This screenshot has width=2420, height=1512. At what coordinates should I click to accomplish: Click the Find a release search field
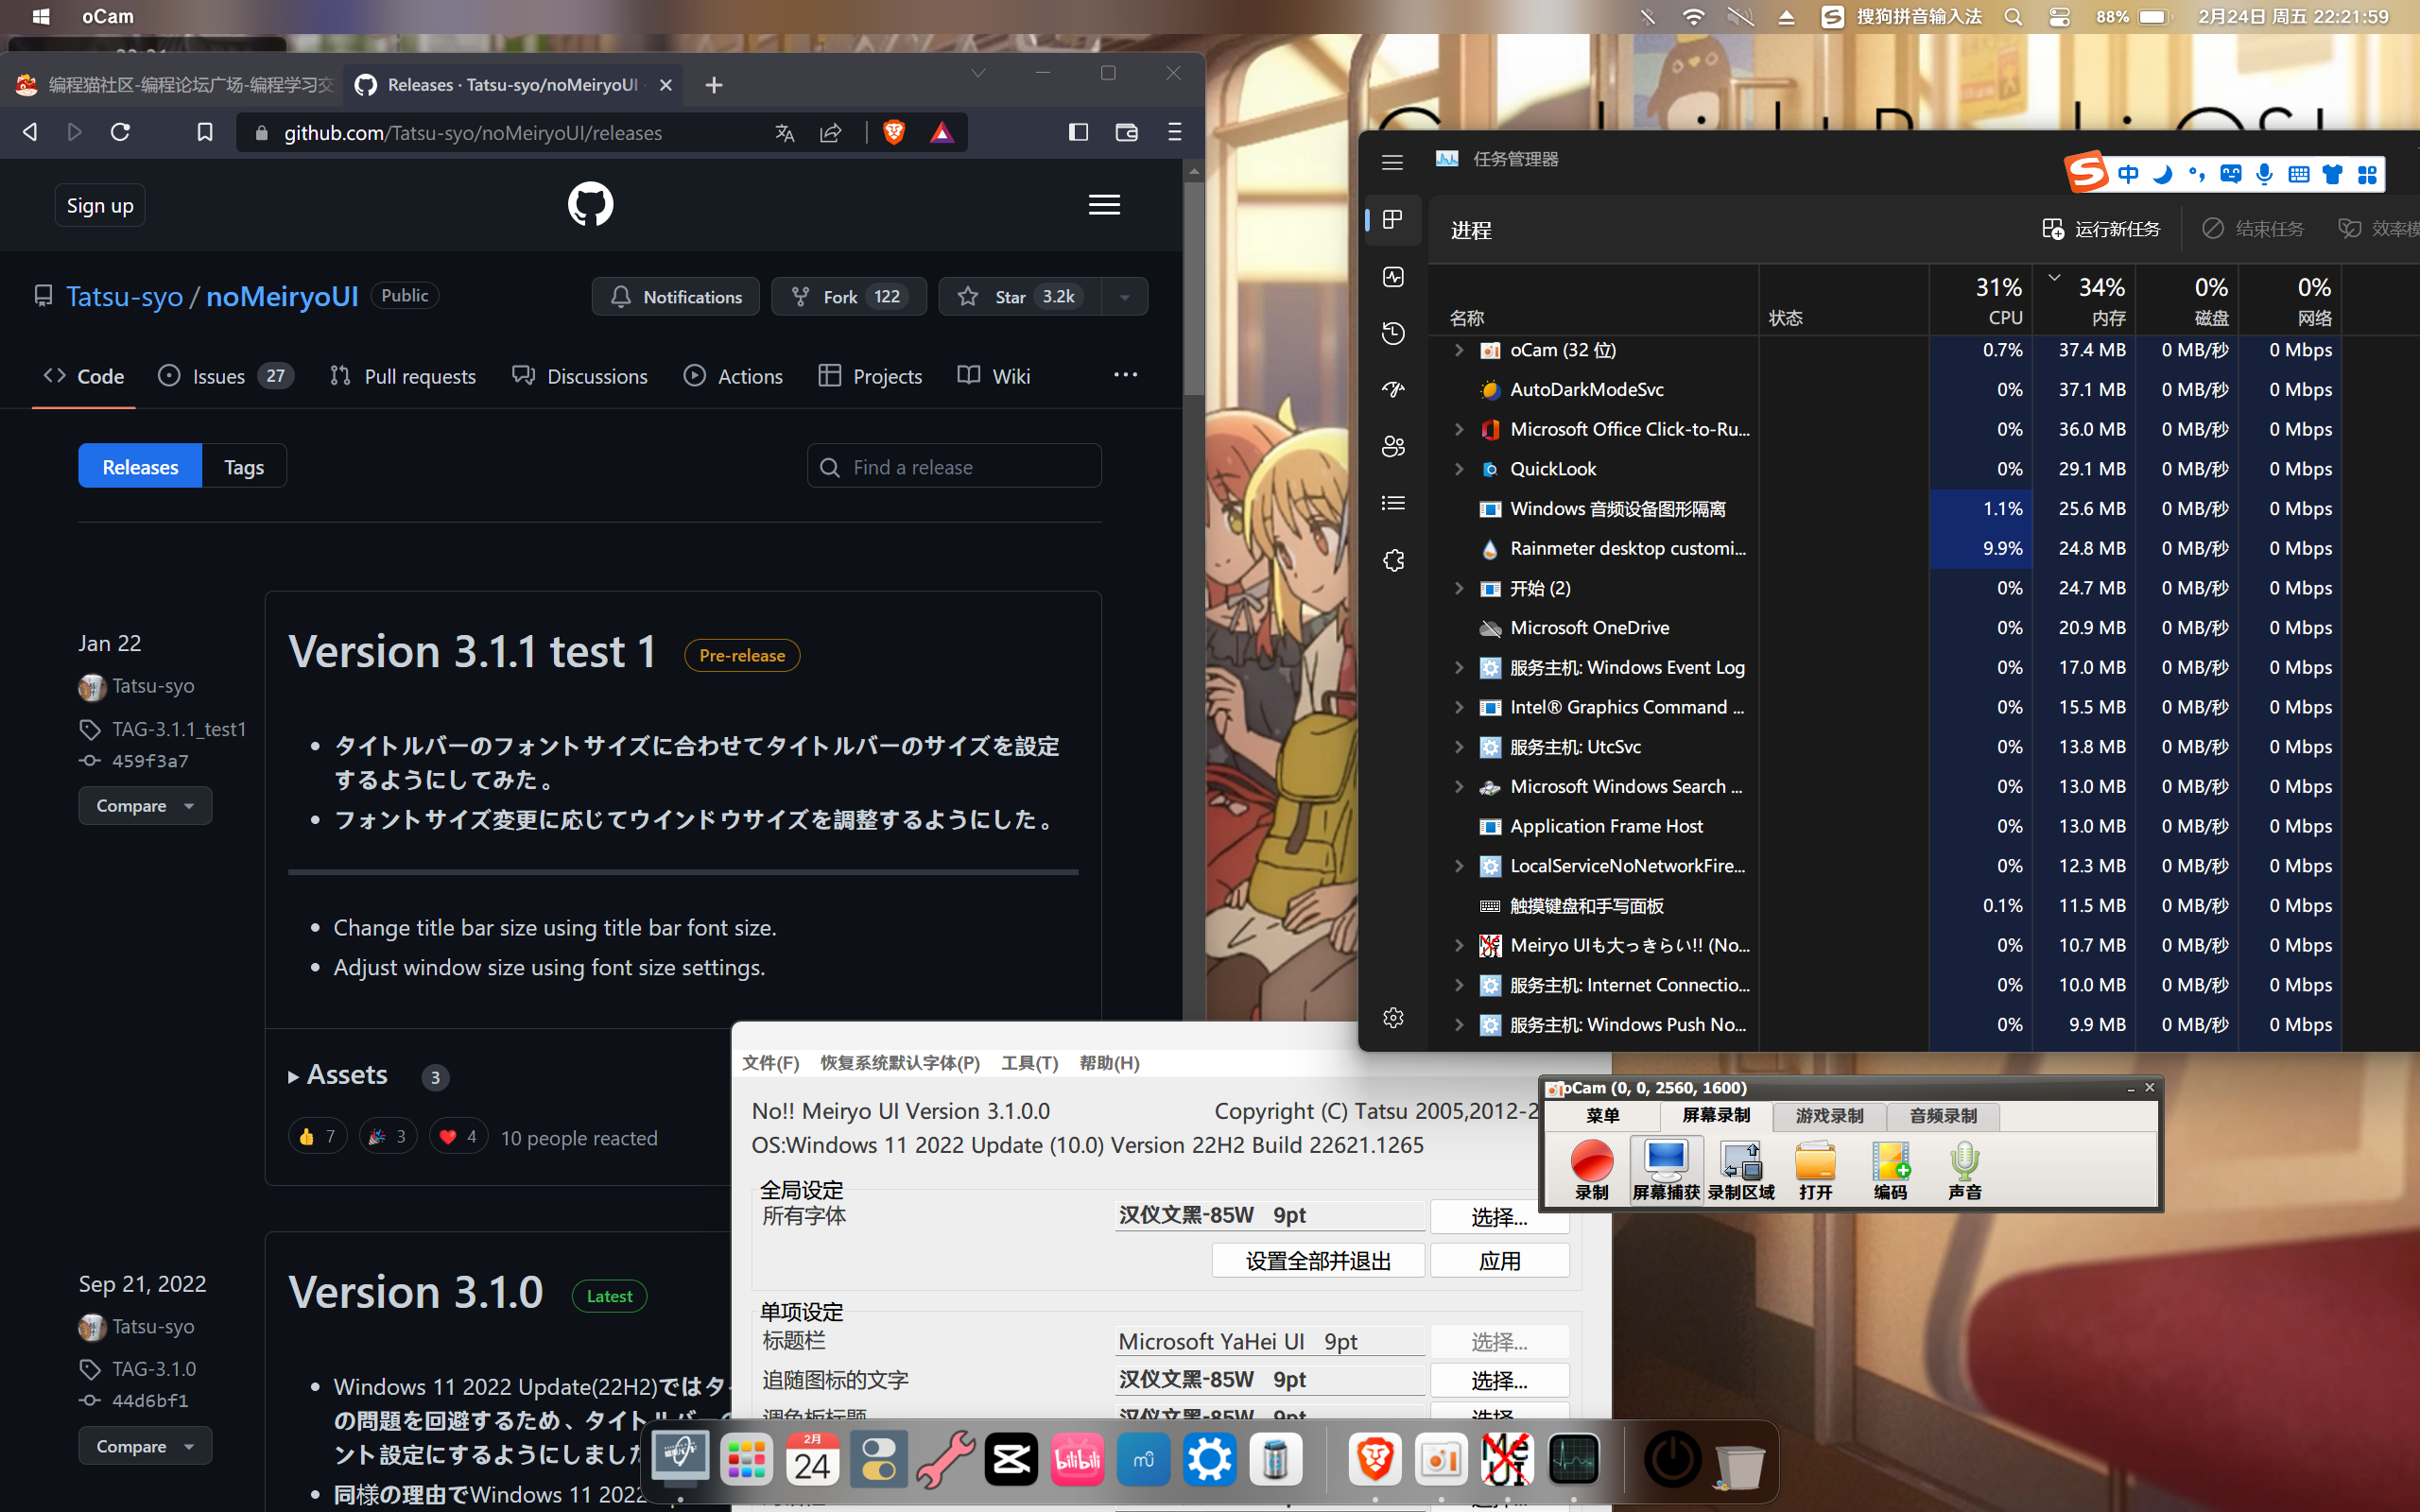(954, 466)
